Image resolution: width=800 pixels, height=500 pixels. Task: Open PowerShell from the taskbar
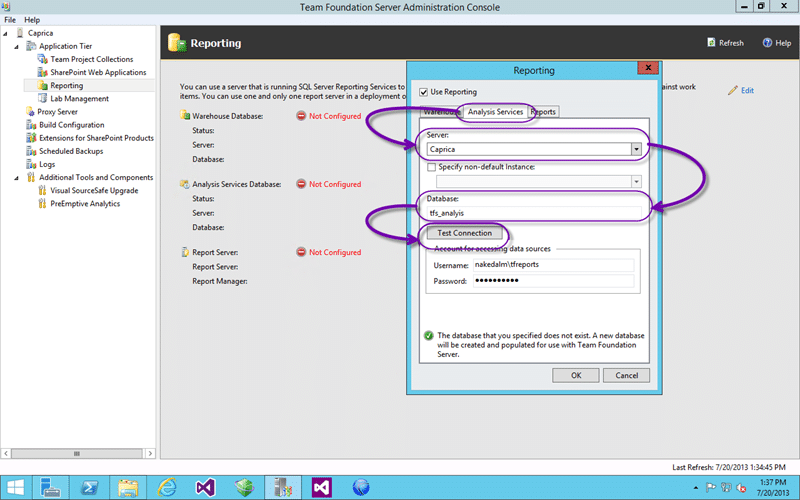coord(89,488)
